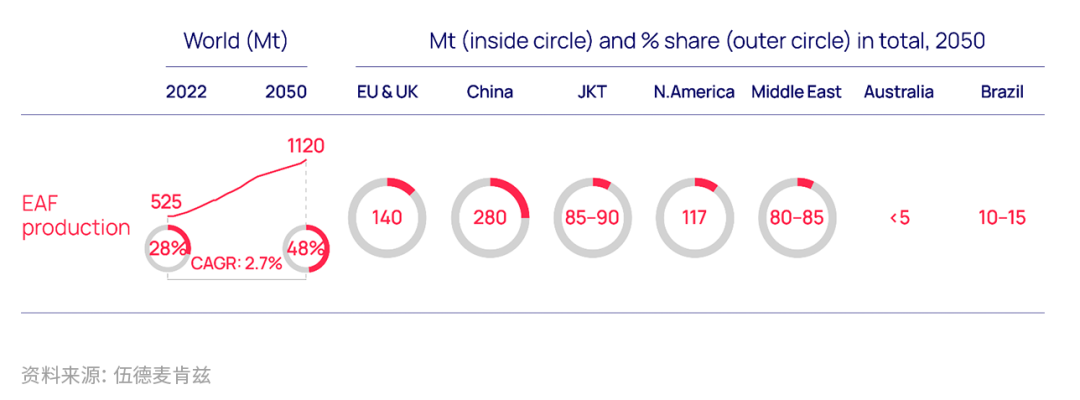The image size is (1080, 400).
Task: Click the Australia column header
Action: pyautogui.click(x=899, y=92)
